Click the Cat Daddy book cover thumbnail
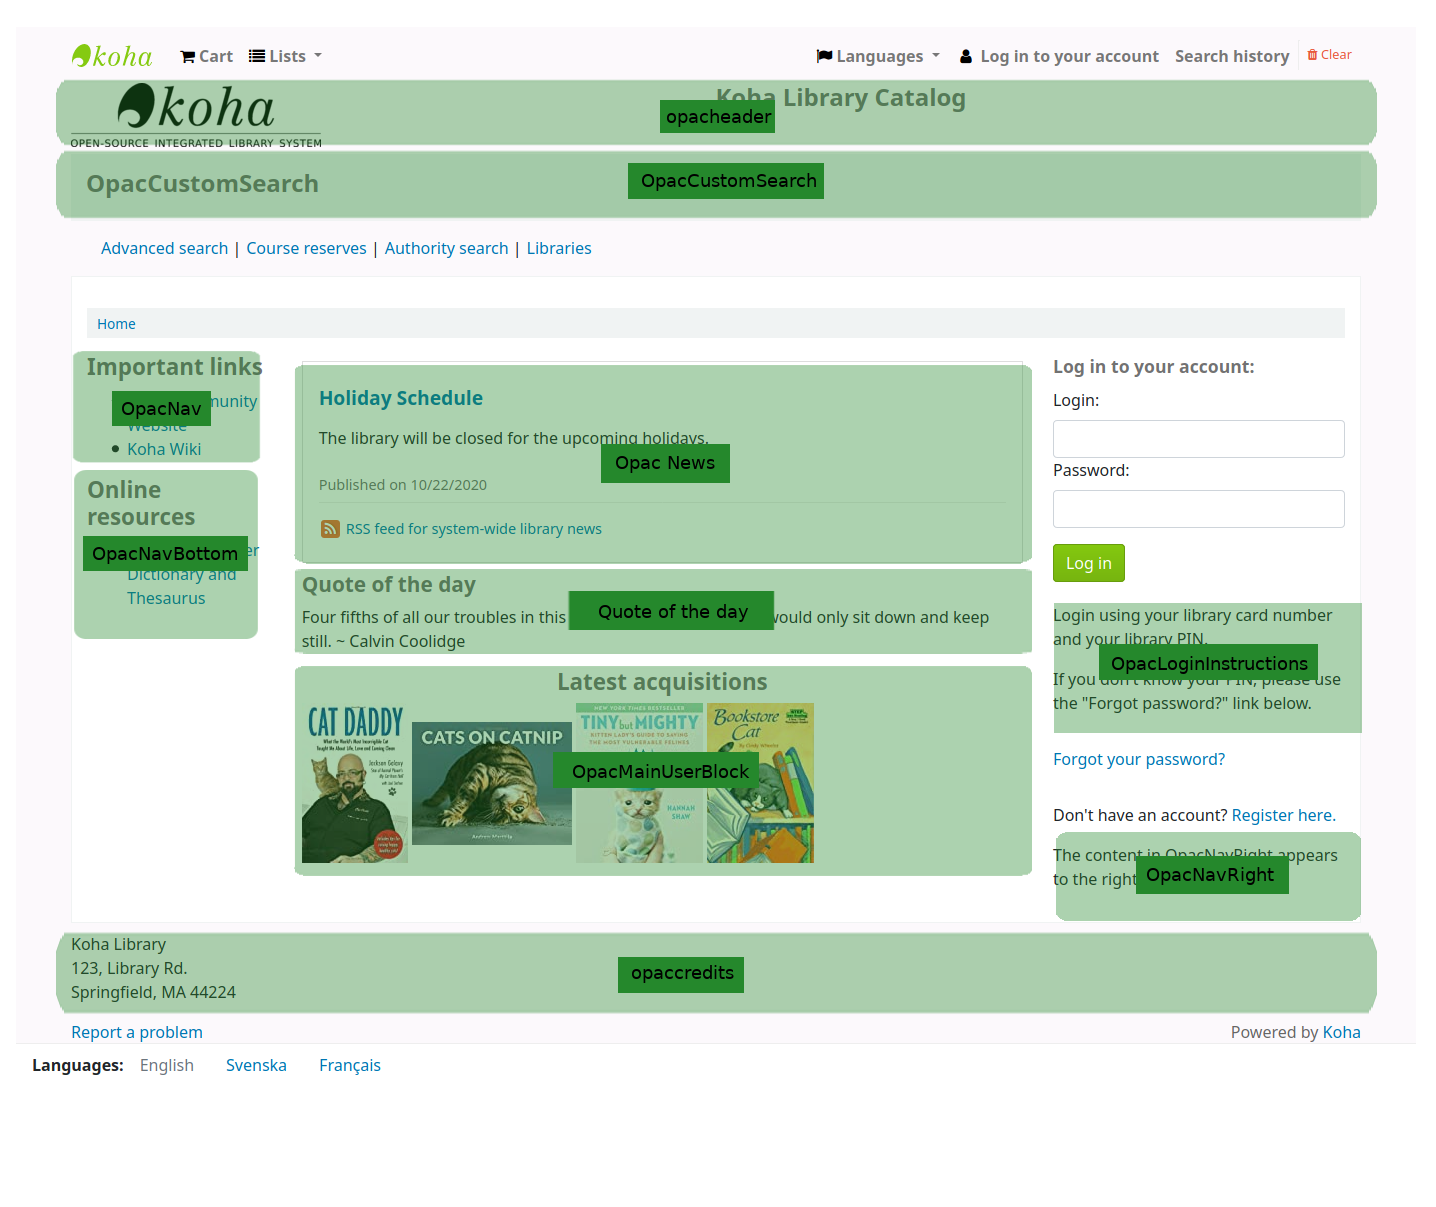The height and width of the screenshot is (1207, 1436). 355,782
